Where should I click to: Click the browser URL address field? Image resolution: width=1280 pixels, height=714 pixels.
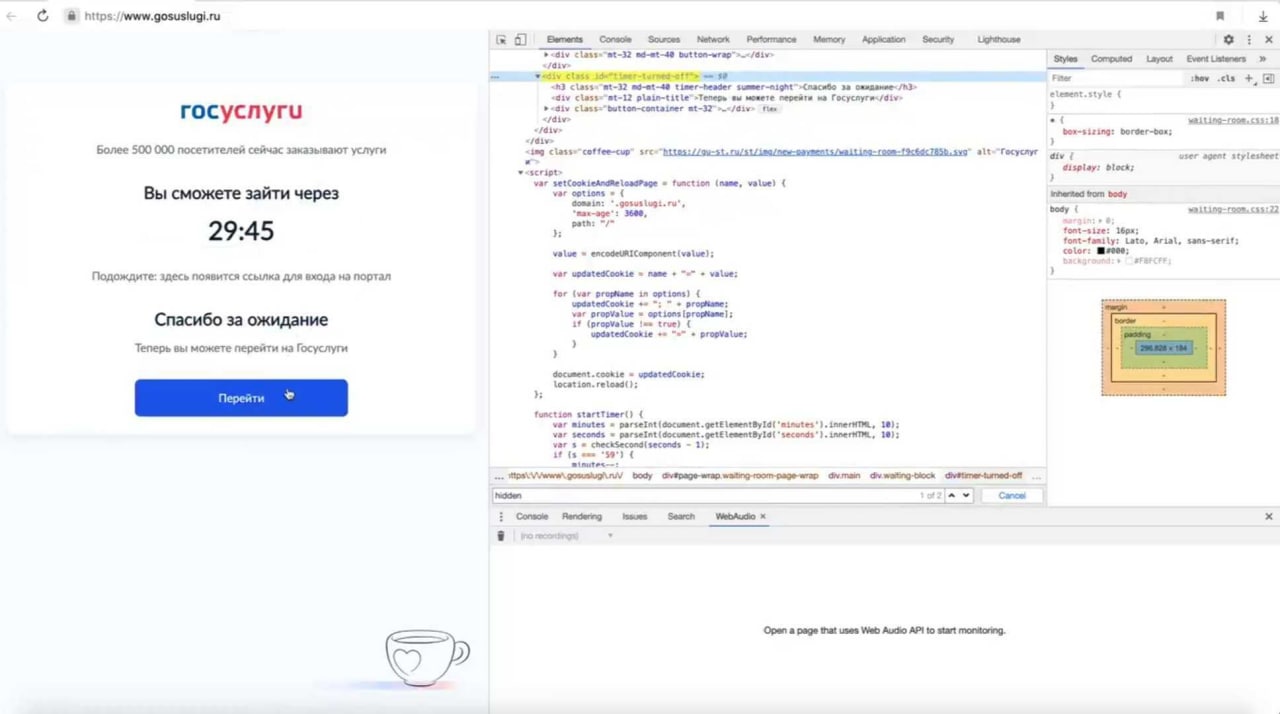pos(152,16)
